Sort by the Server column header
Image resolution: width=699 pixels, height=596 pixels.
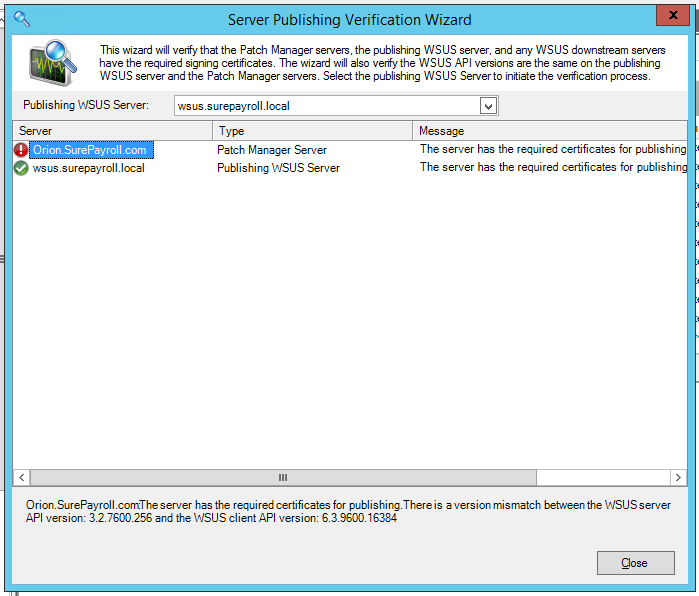tap(112, 131)
